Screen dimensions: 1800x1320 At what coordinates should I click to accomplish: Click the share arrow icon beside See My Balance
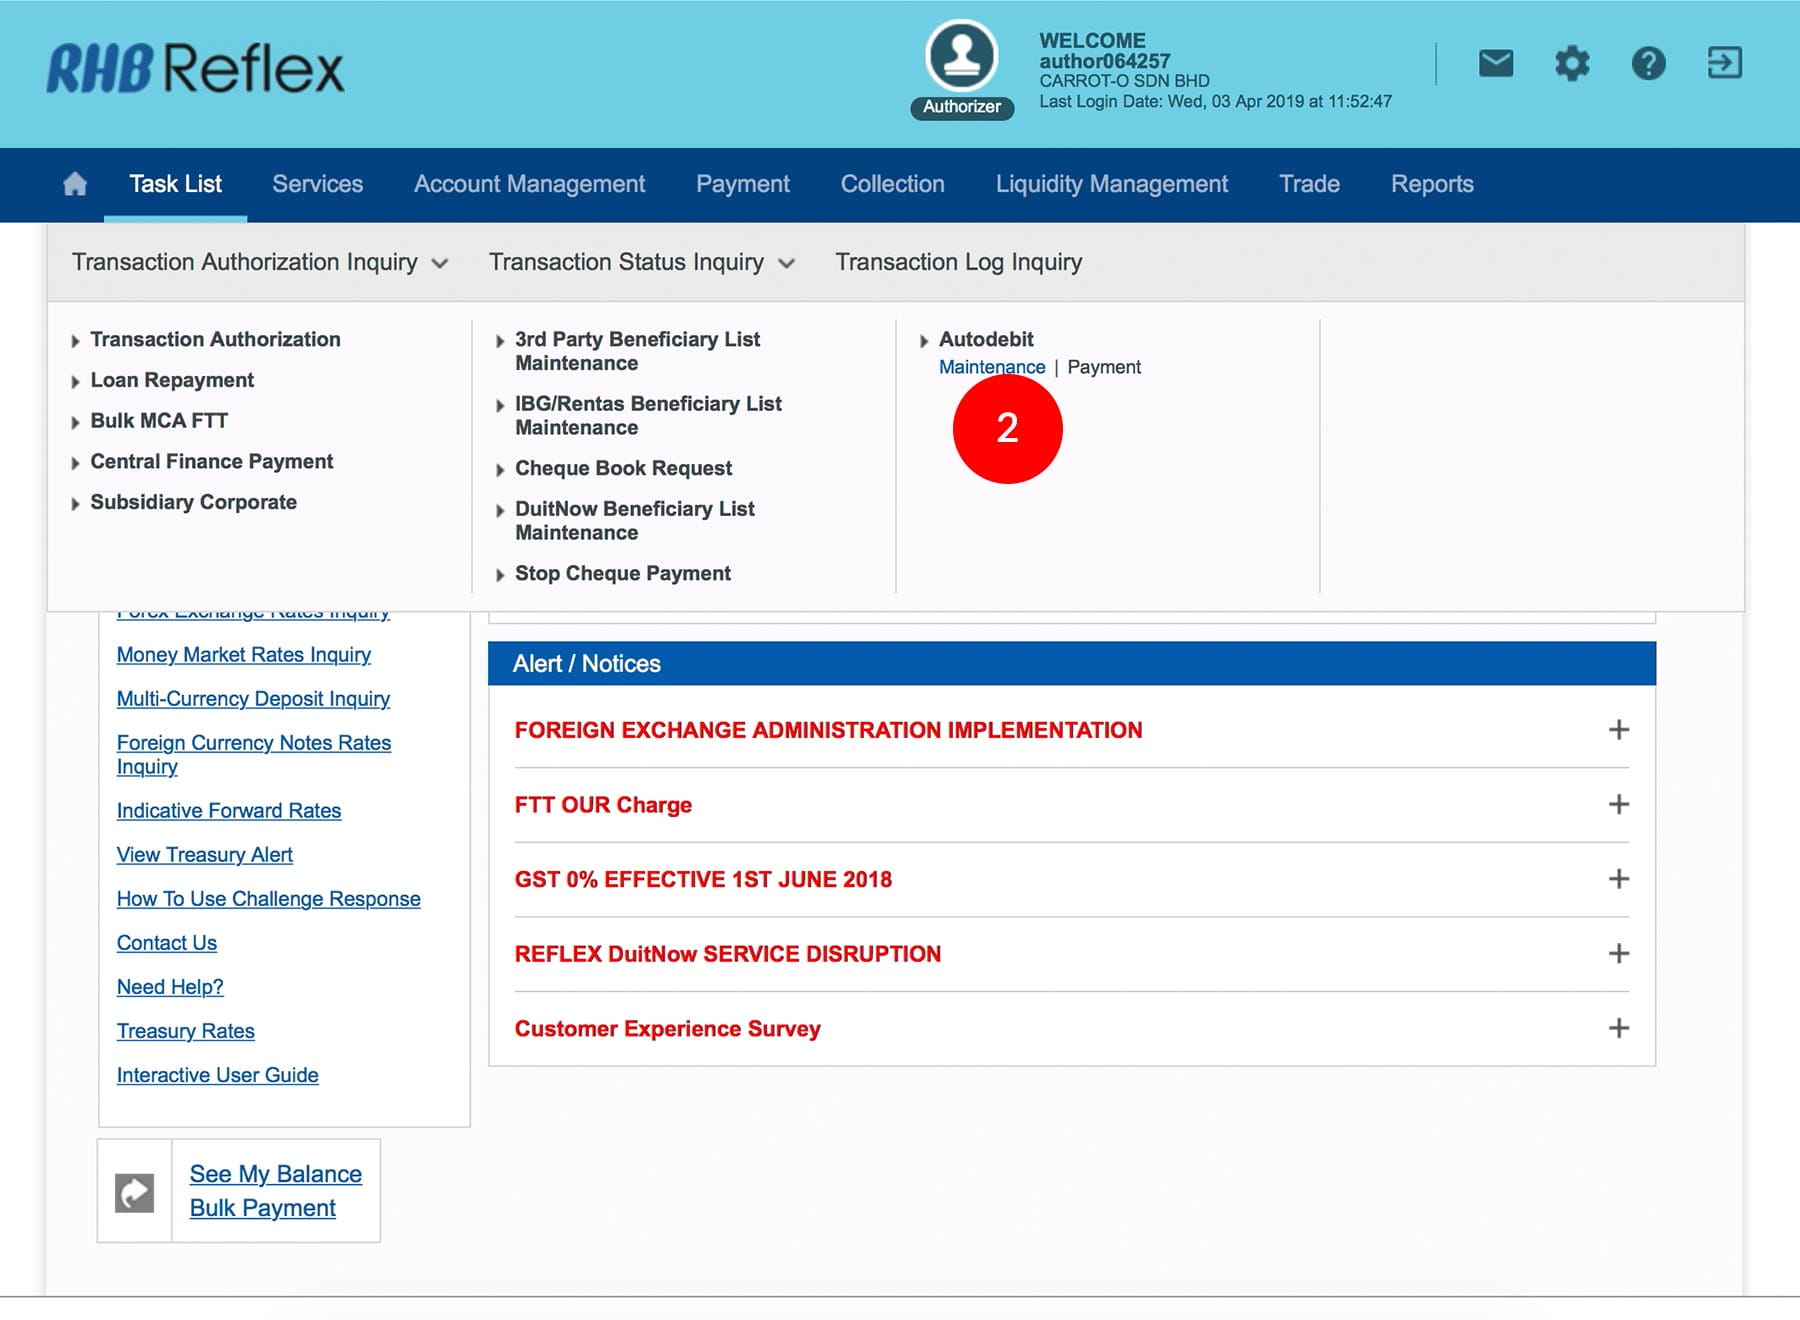point(135,1192)
